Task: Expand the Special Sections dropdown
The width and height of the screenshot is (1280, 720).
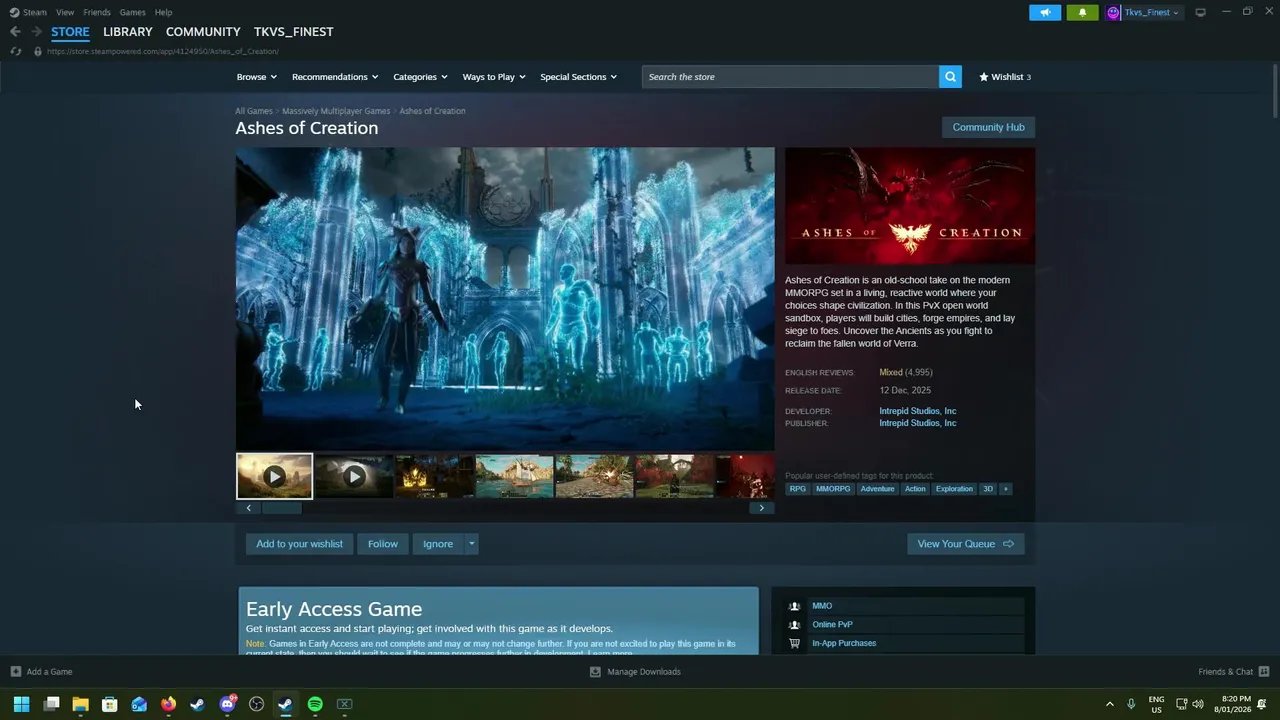Action: point(578,77)
